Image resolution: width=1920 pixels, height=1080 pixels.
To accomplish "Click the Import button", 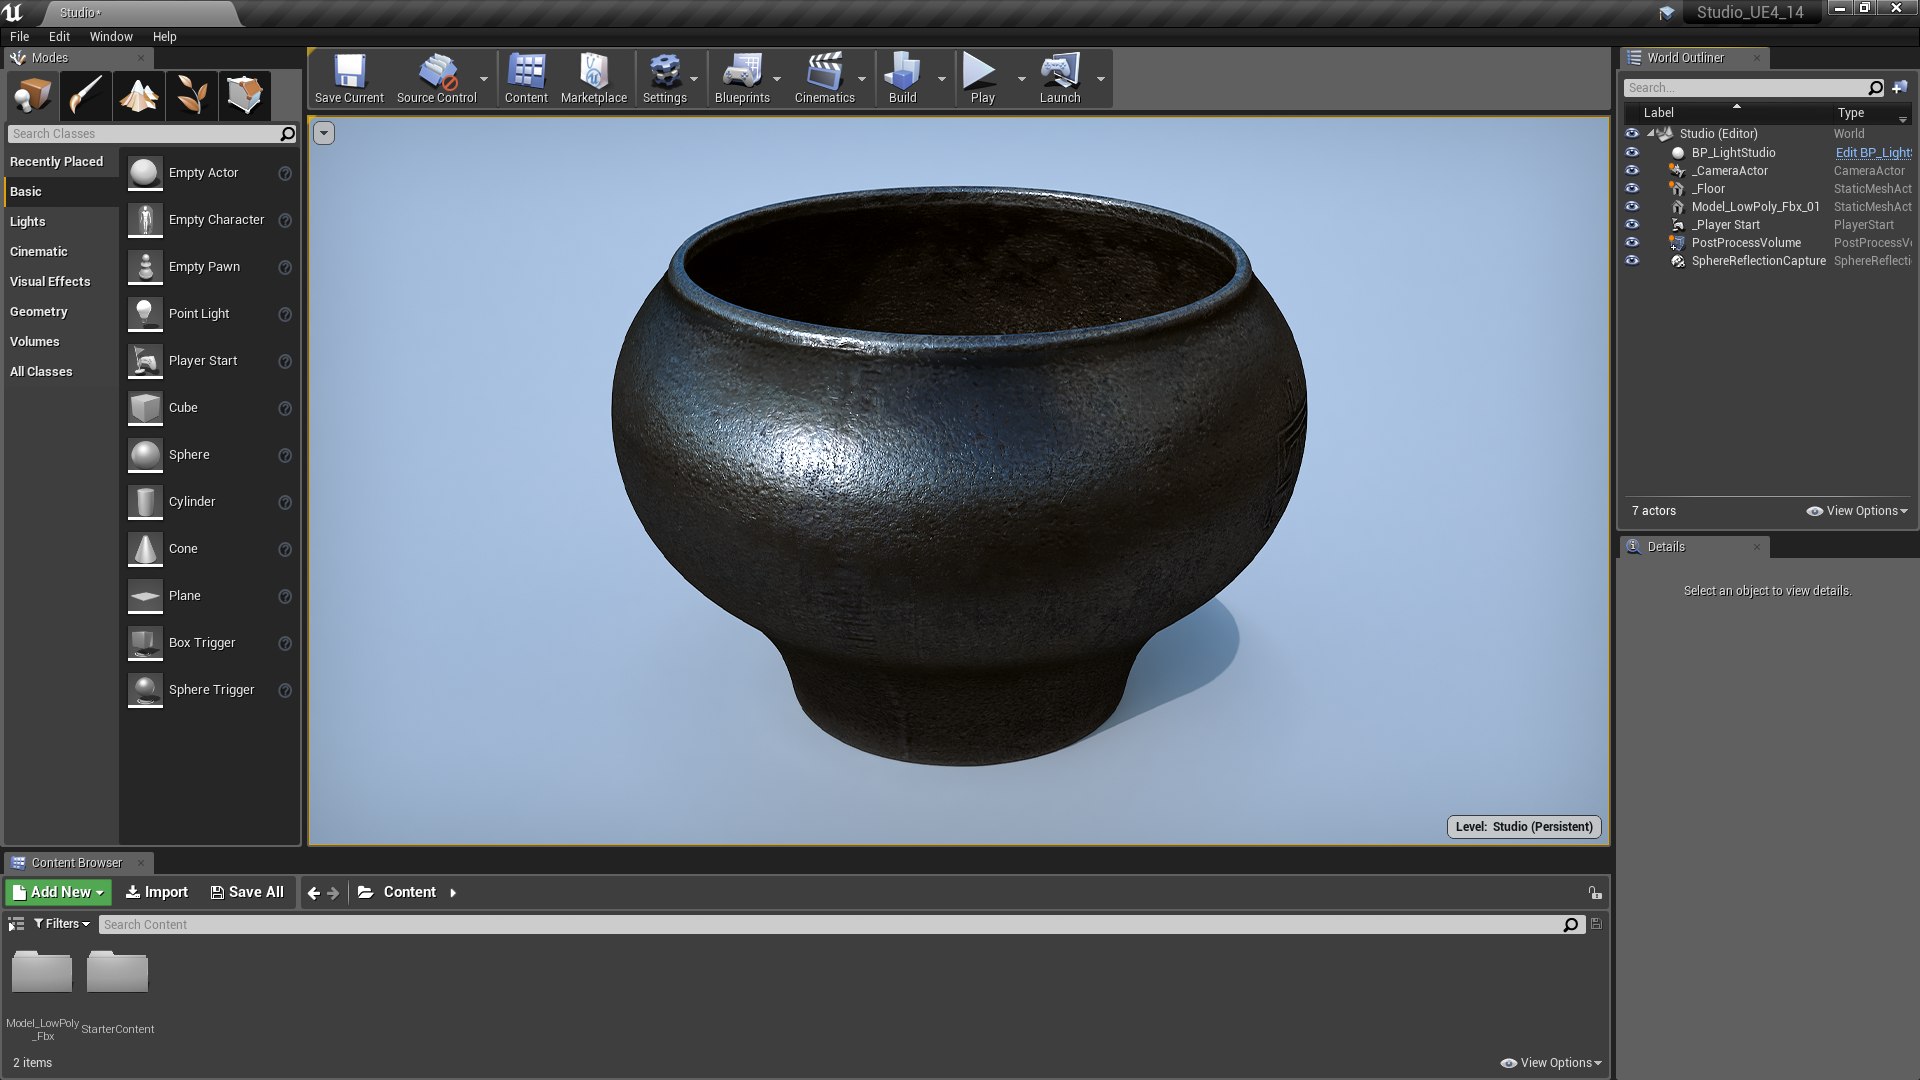I will (157, 892).
